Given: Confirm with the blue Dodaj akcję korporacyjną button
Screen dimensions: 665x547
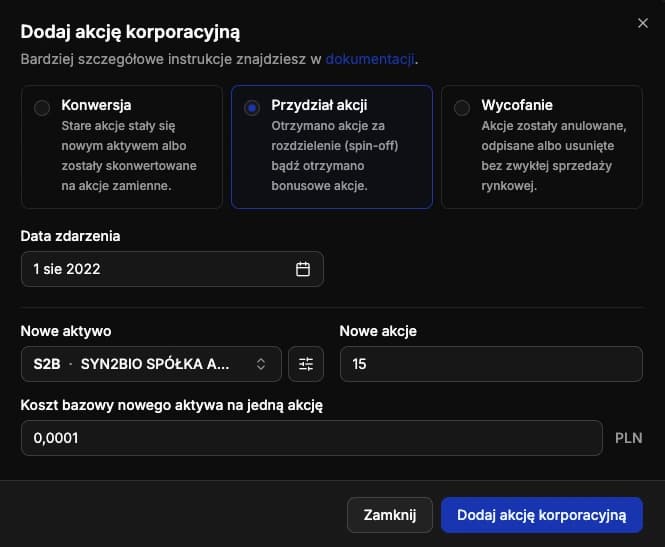Looking at the screenshot, I should pos(542,515).
